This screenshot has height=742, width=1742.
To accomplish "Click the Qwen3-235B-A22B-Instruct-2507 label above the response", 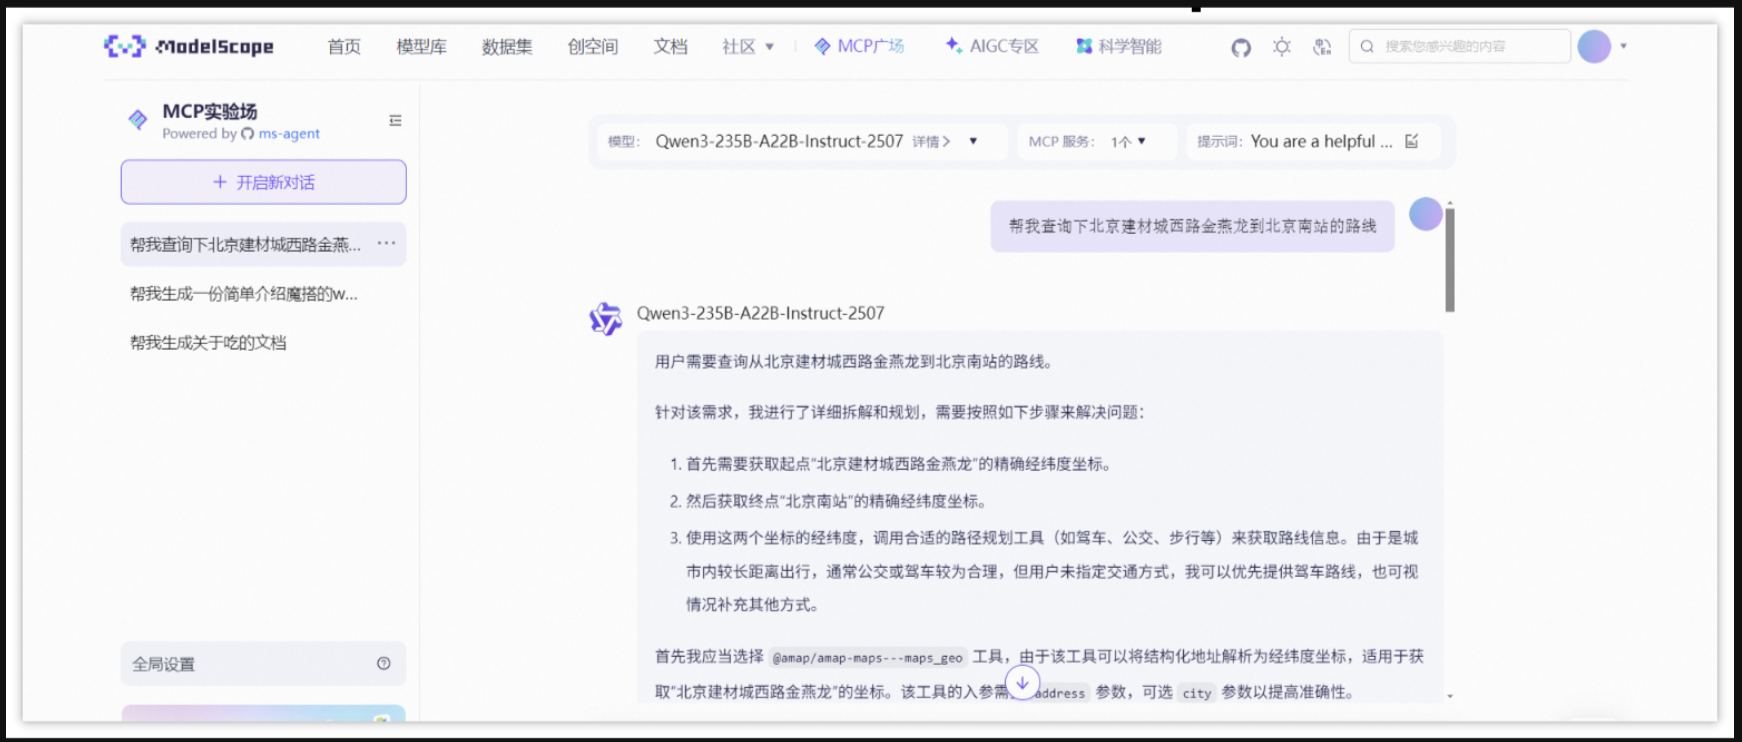I will click(761, 313).
